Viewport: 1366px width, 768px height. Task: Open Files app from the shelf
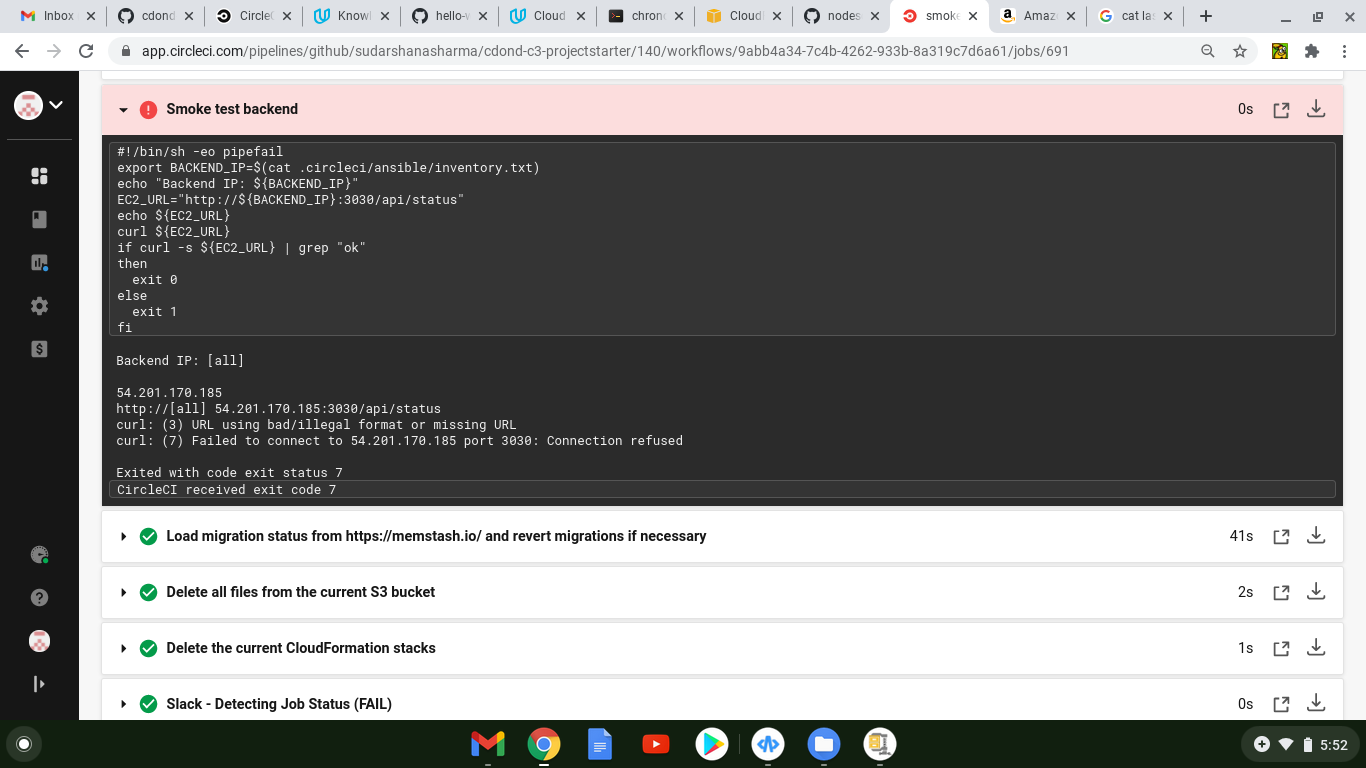[823, 744]
